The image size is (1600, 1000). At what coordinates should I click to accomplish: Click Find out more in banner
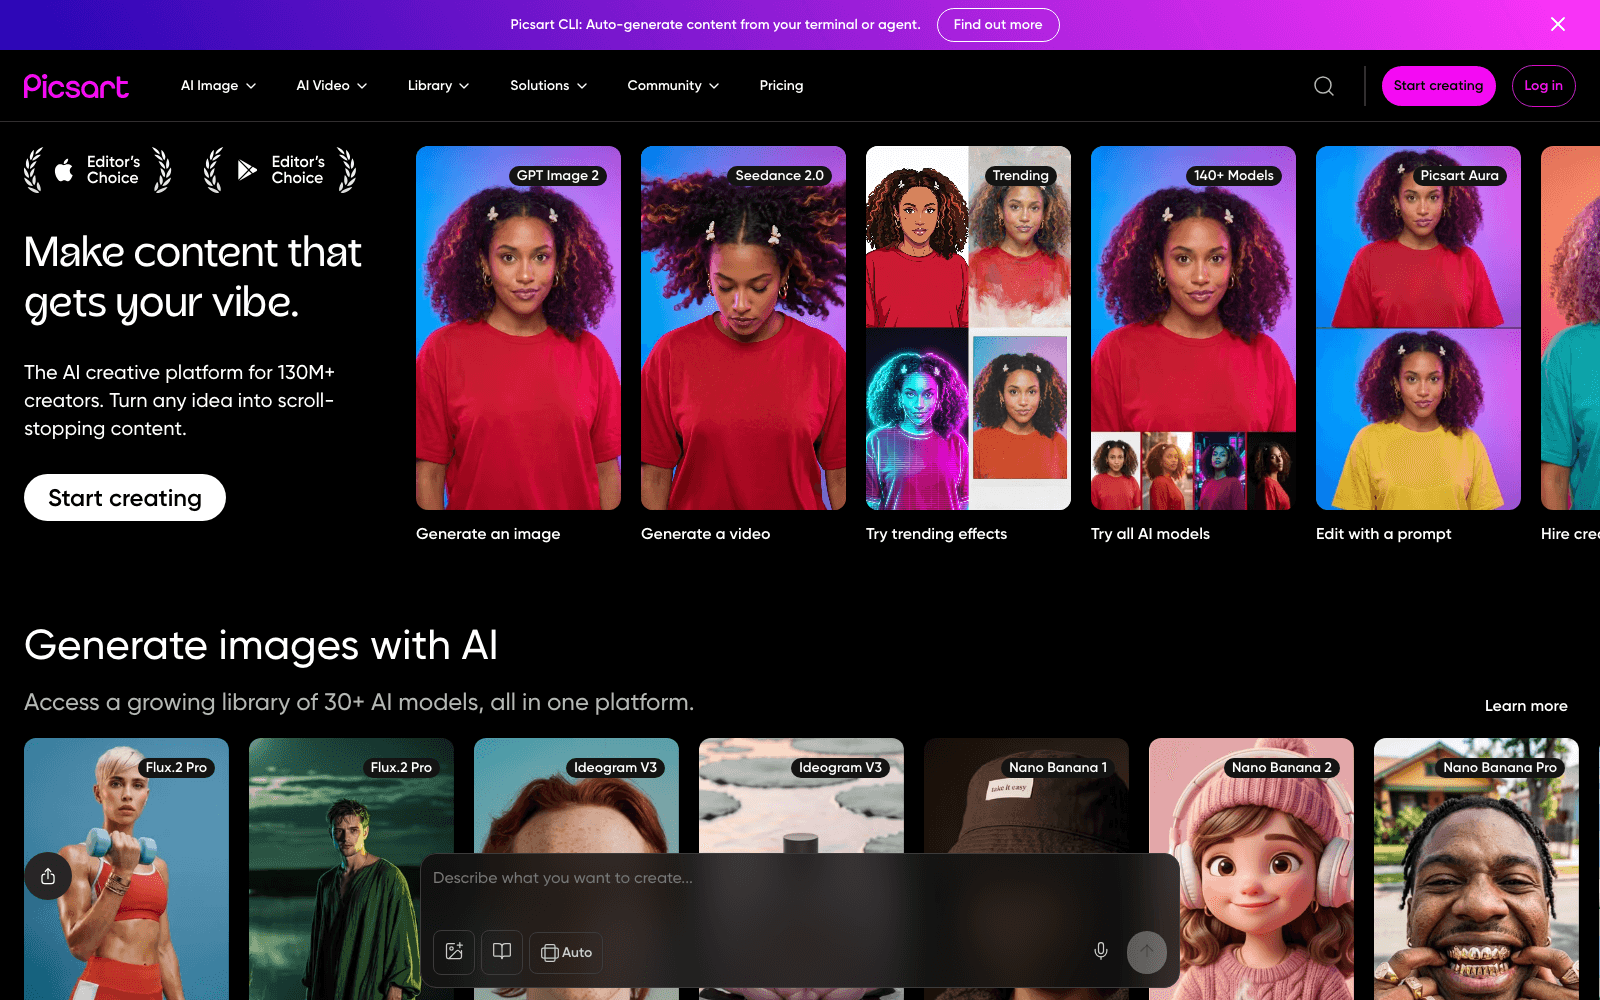[998, 25]
